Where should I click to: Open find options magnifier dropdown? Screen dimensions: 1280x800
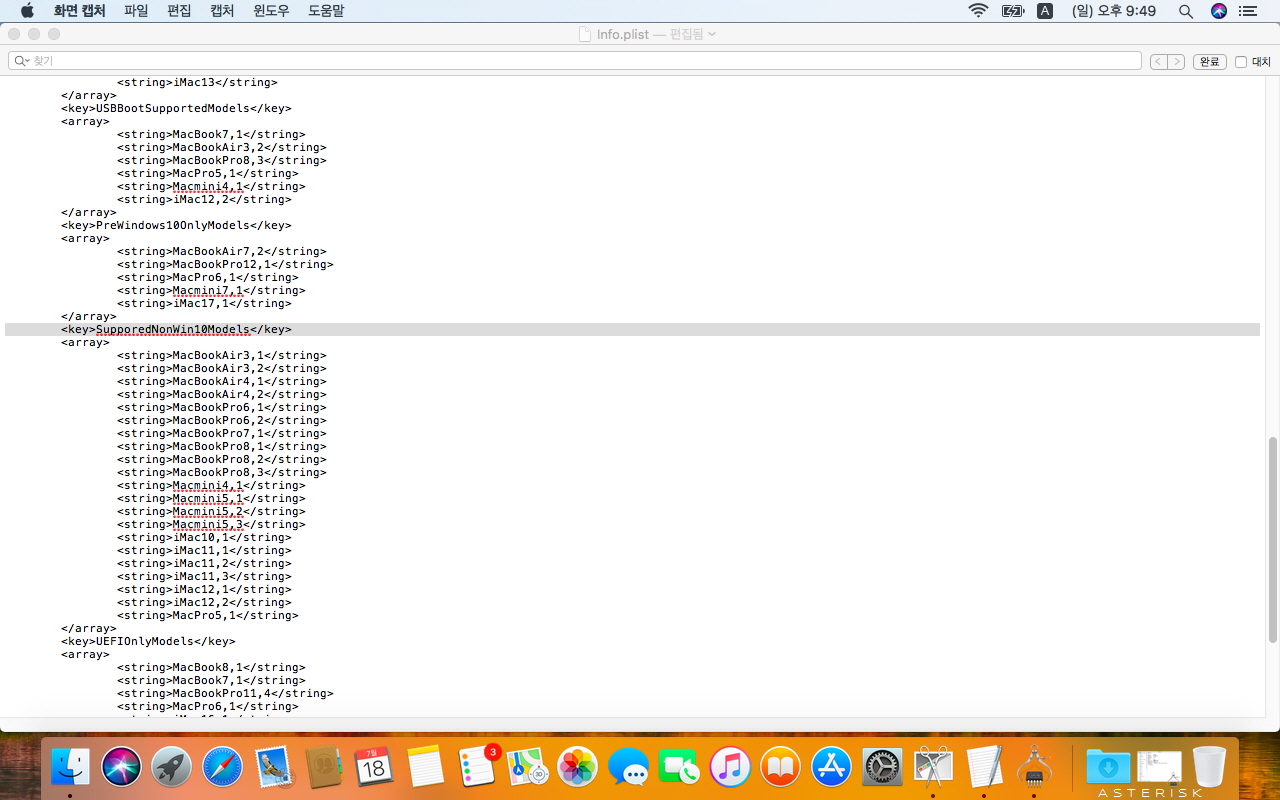23,61
